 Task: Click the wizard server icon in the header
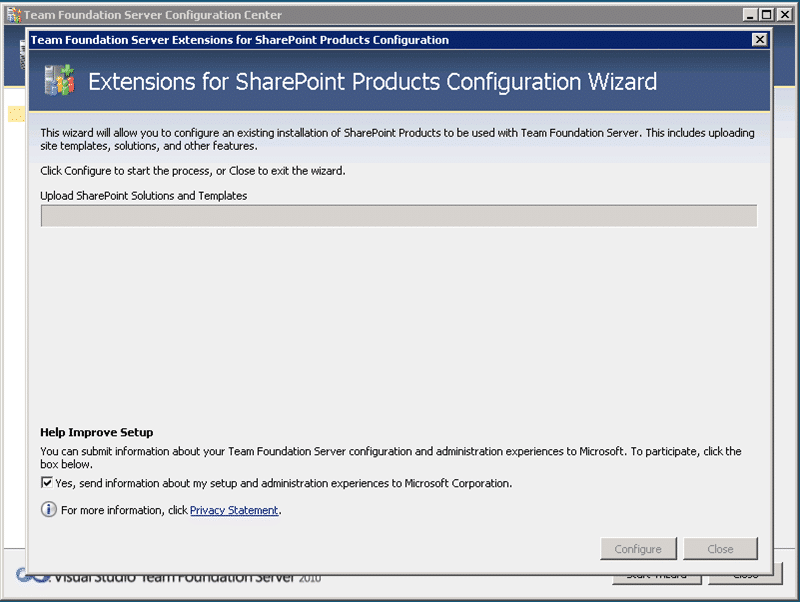(59, 80)
